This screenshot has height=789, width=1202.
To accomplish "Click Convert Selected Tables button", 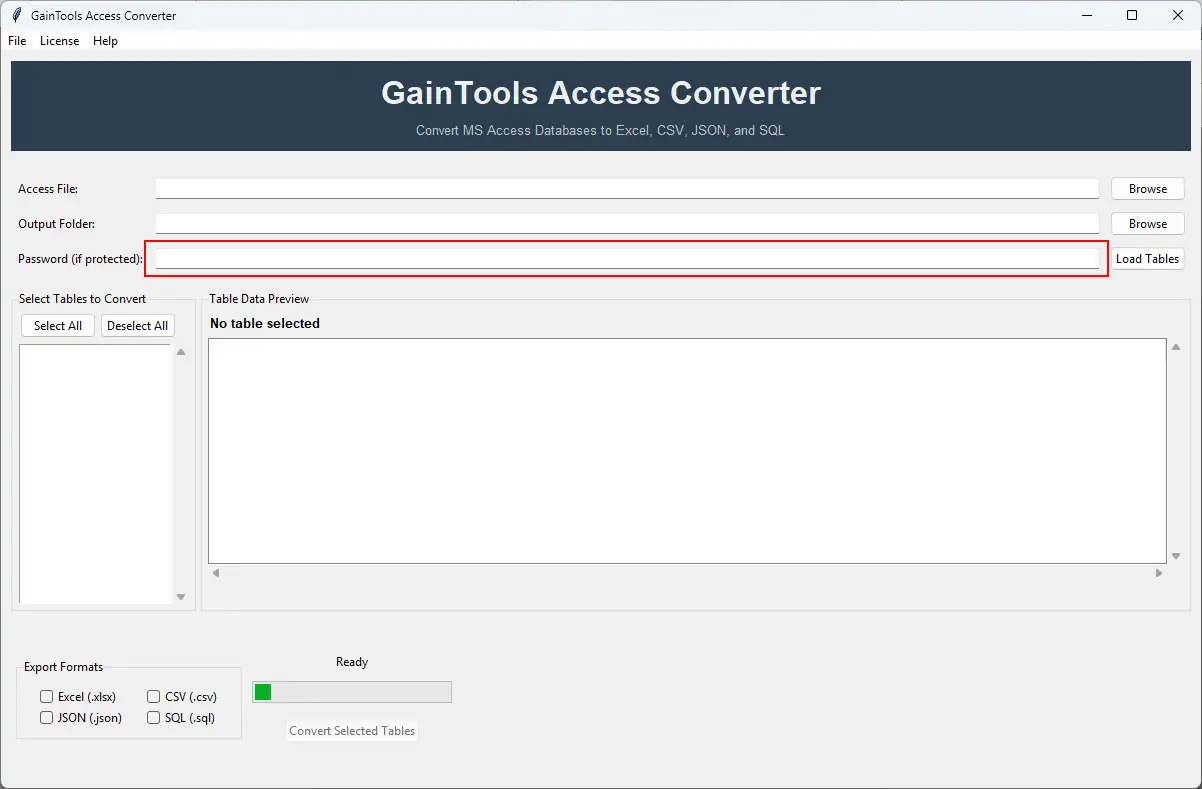I will pos(352,731).
